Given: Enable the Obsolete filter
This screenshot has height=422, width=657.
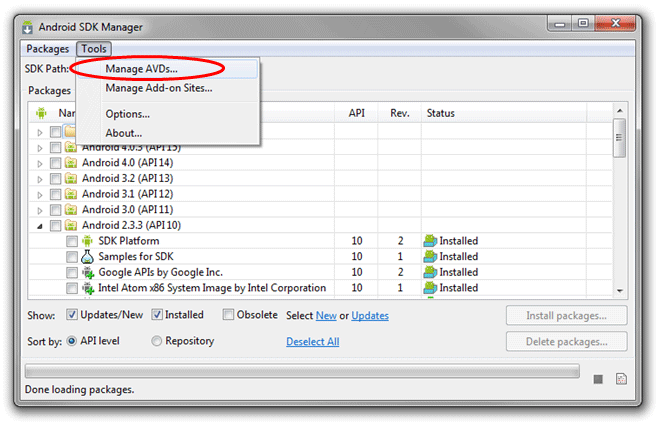Looking at the screenshot, I should pos(228,315).
